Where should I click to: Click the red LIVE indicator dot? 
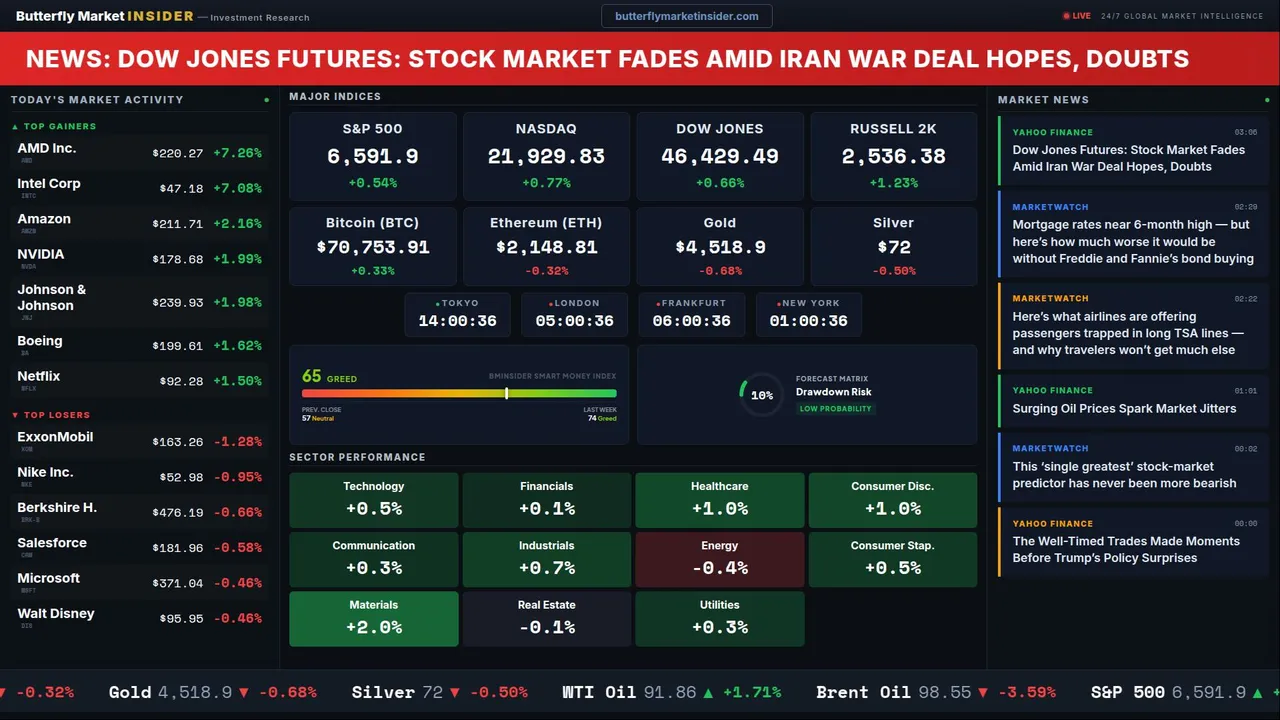1065,16
